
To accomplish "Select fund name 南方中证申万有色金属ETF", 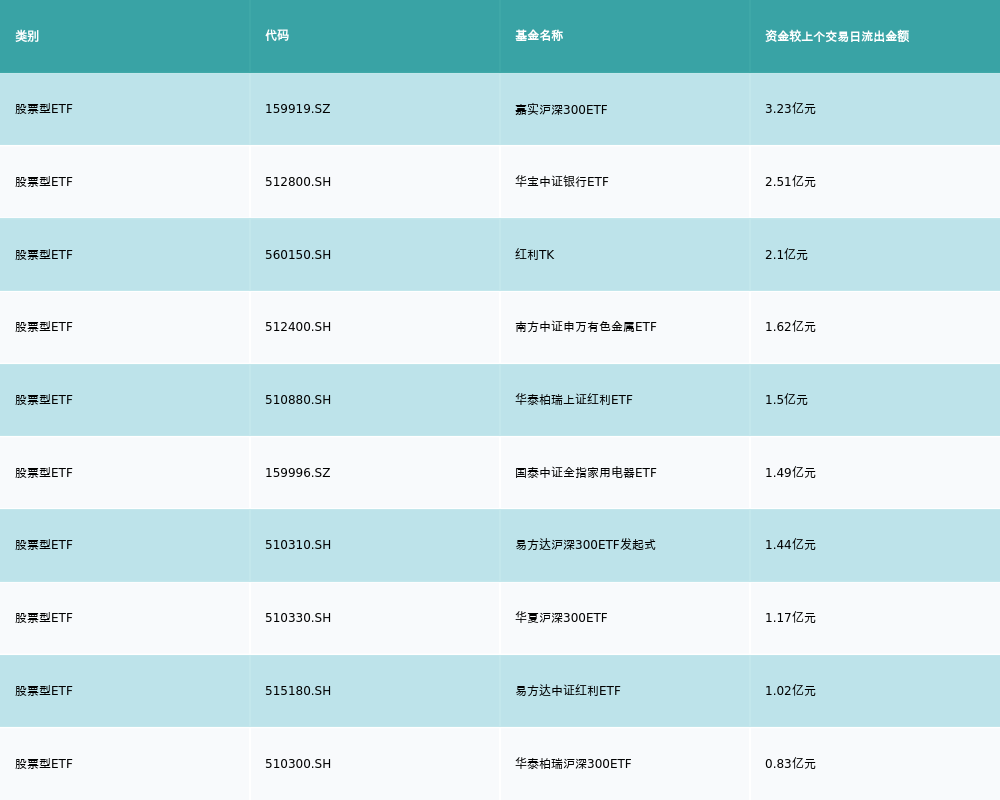I will (585, 327).
